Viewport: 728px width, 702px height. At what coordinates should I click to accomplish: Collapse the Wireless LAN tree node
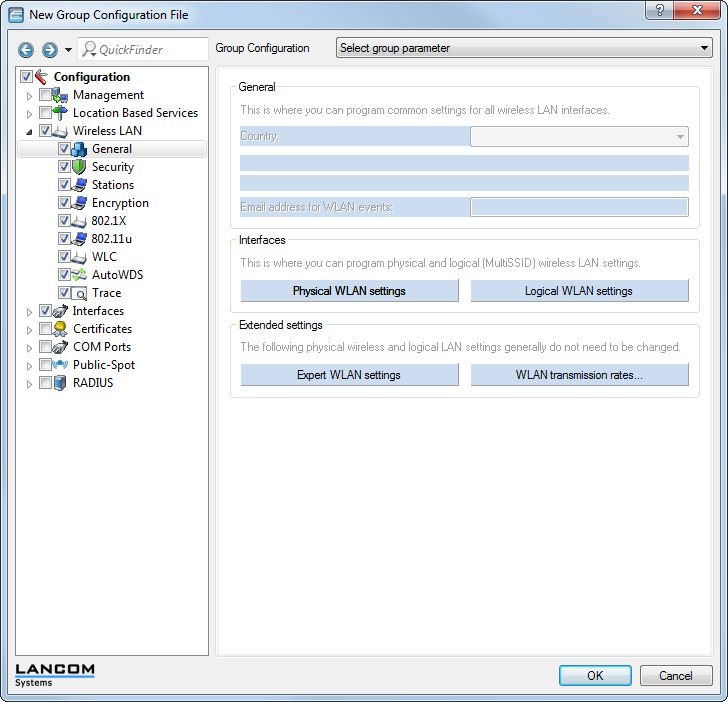[30, 131]
